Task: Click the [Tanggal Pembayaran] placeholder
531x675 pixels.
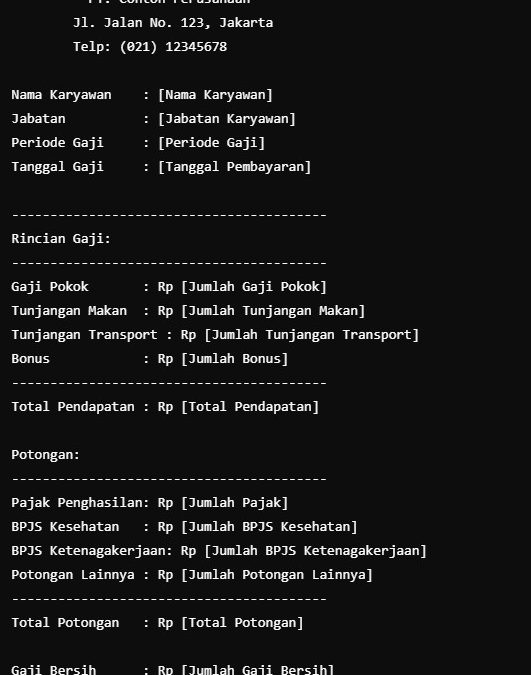Action: [x=234, y=167]
